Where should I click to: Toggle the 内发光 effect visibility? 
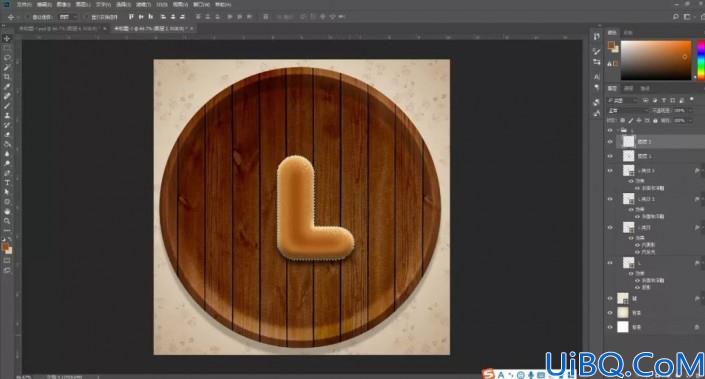tap(638, 252)
